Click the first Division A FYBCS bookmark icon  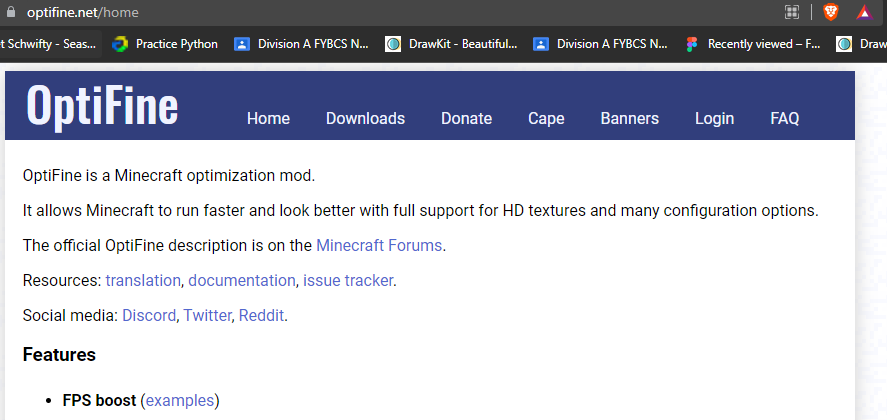click(242, 44)
